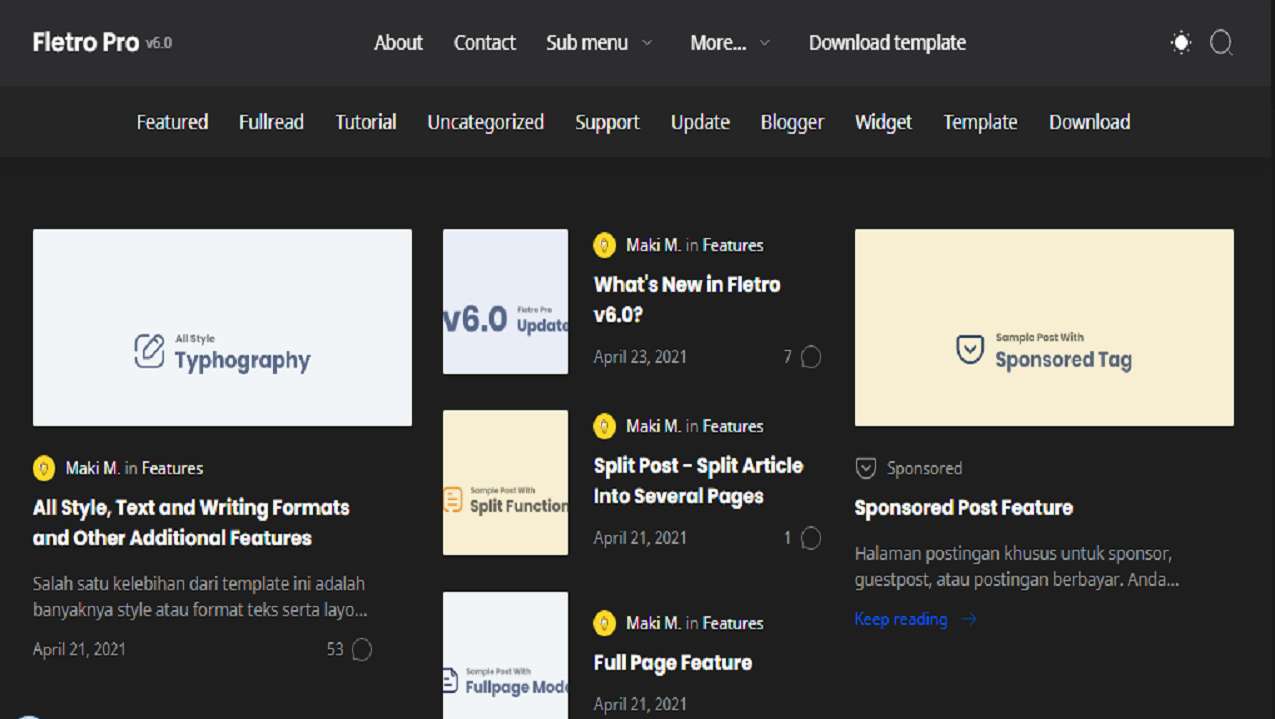
Task: Open the Blogger category
Action: tap(792, 121)
